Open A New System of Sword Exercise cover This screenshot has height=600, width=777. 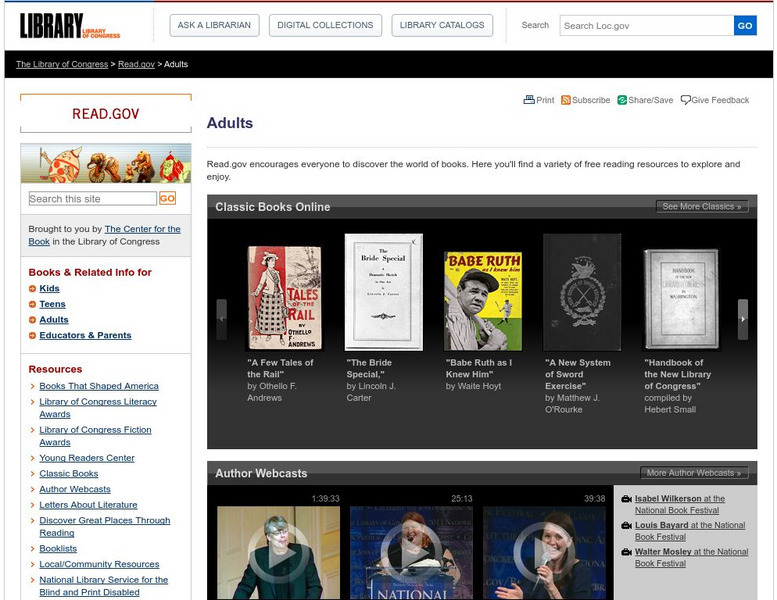(x=582, y=292)
